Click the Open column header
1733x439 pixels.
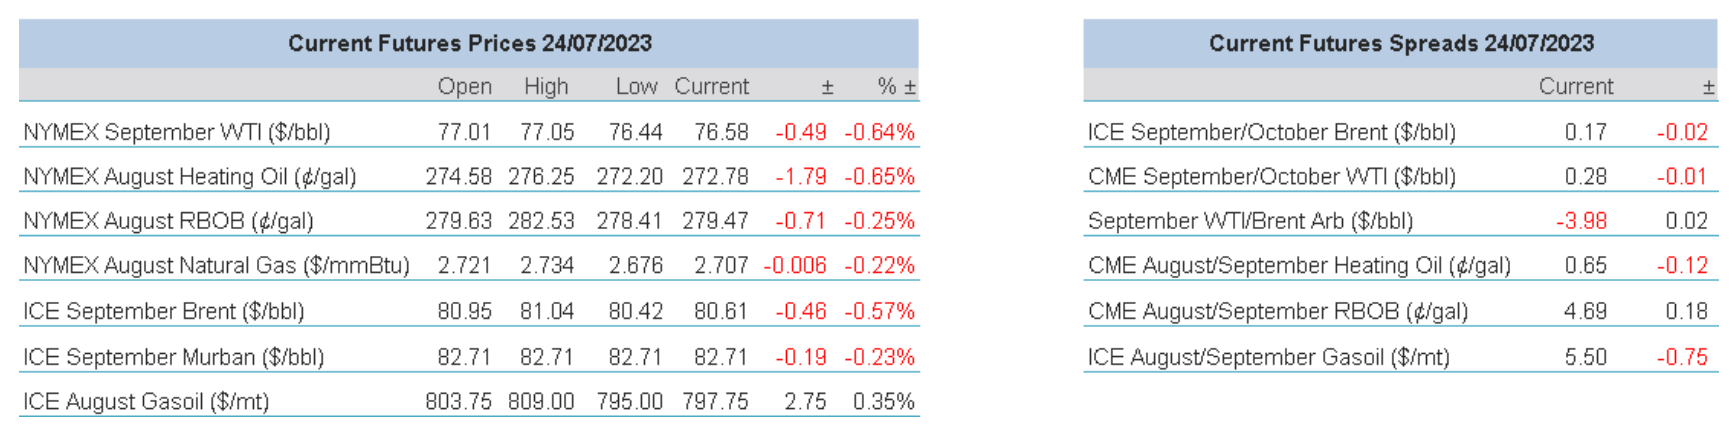tap(464, 87)
